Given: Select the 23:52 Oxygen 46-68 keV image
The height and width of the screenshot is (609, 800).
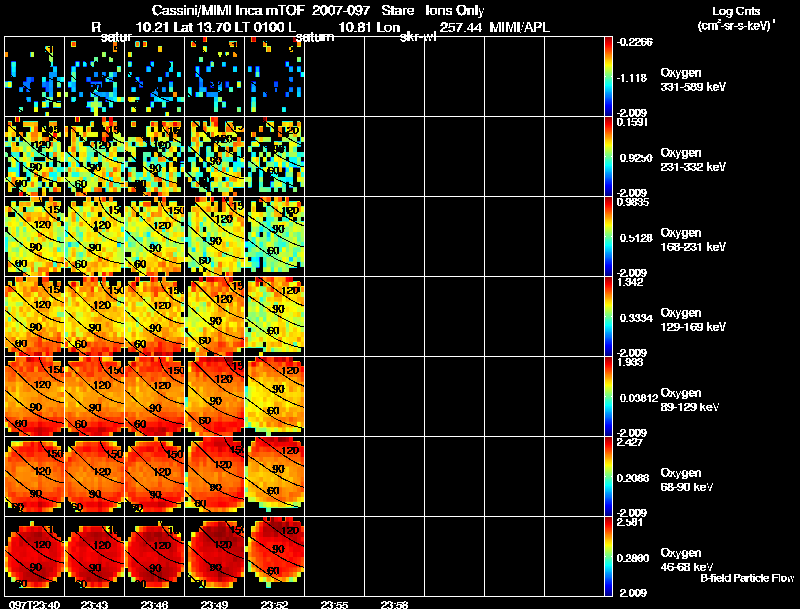Looking at the screenshot, I should (275, 556).
